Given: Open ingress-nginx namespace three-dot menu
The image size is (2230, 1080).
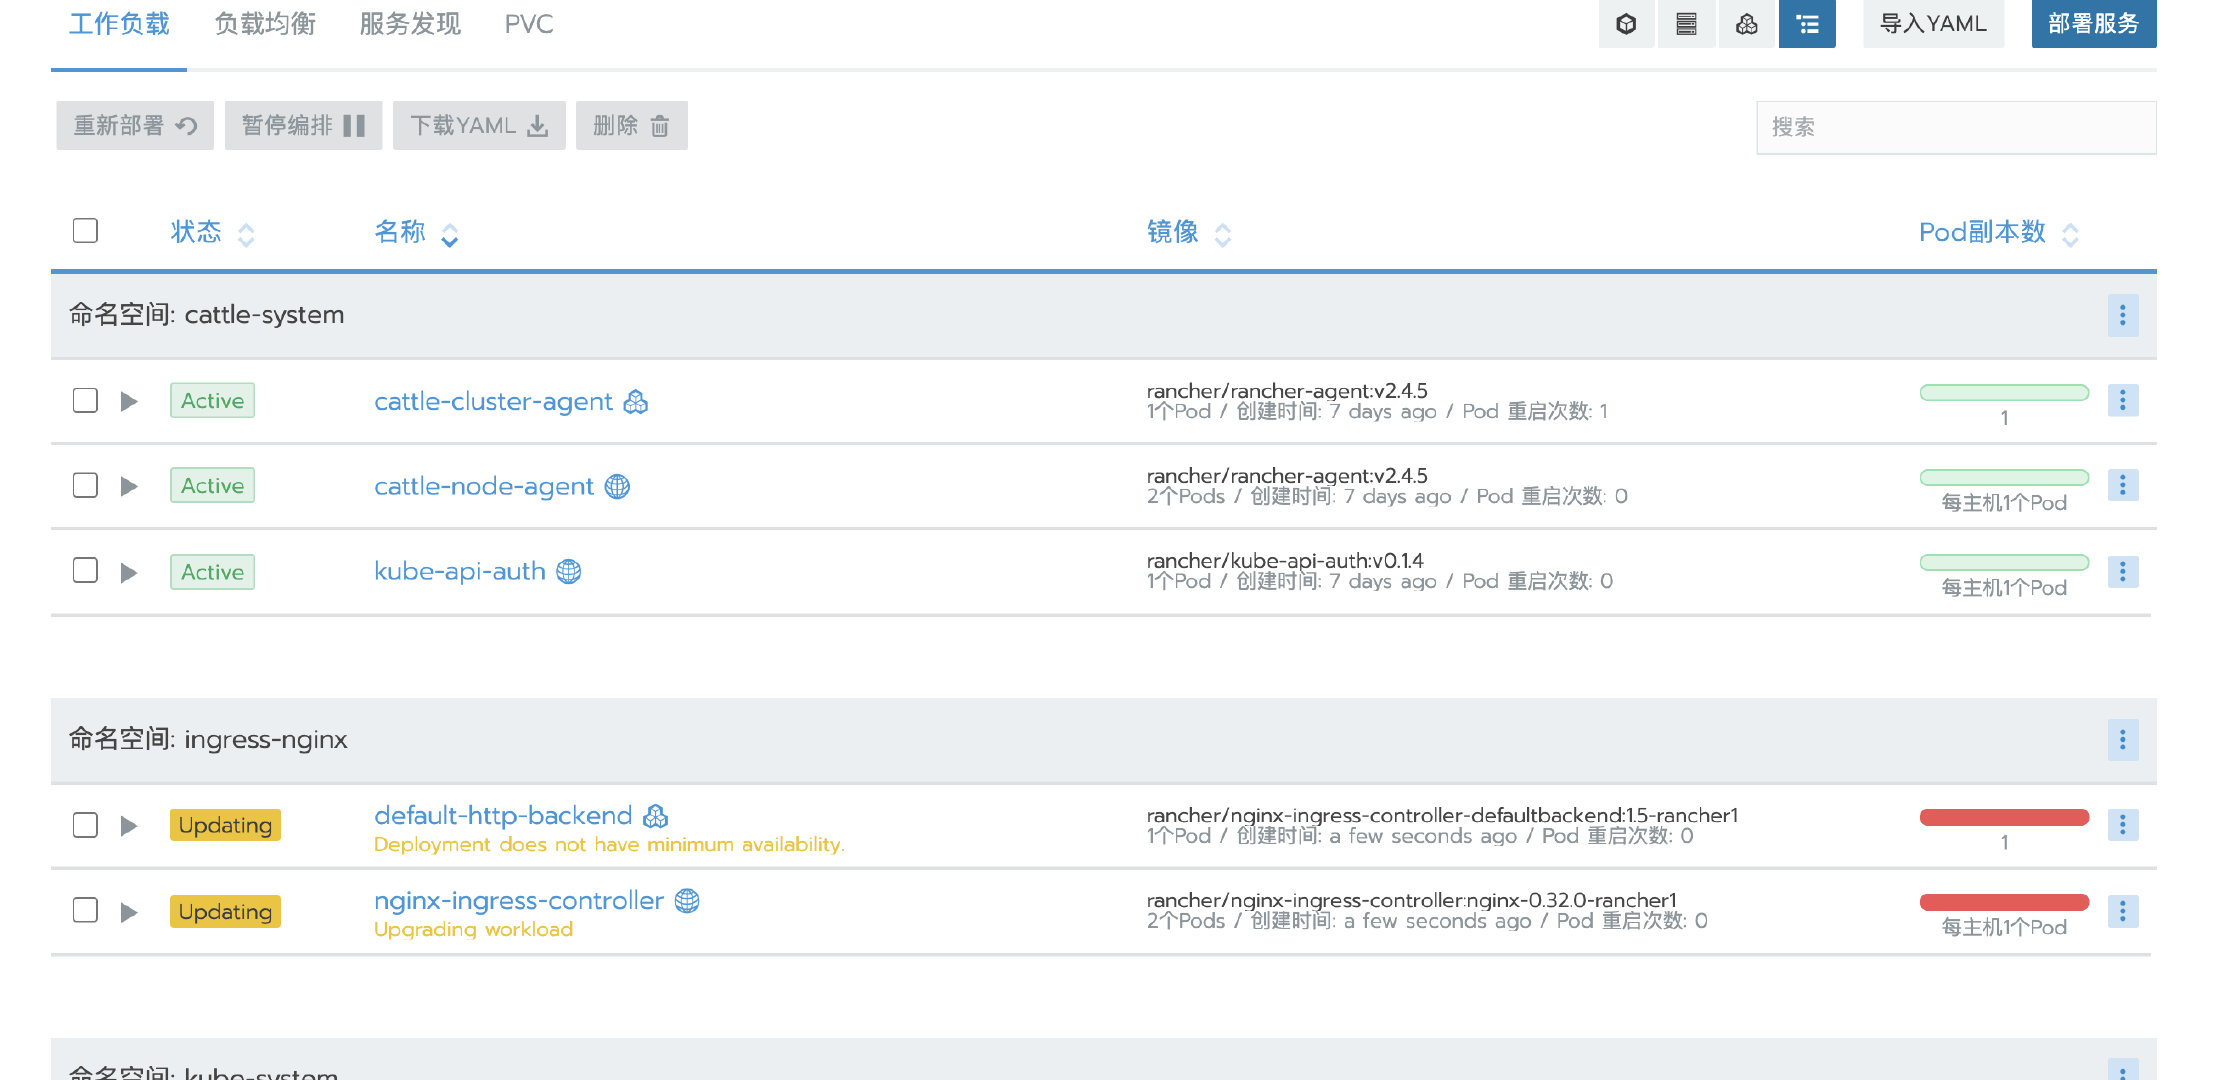Looking at the screenshot, I should click(x=2122, y=740).
